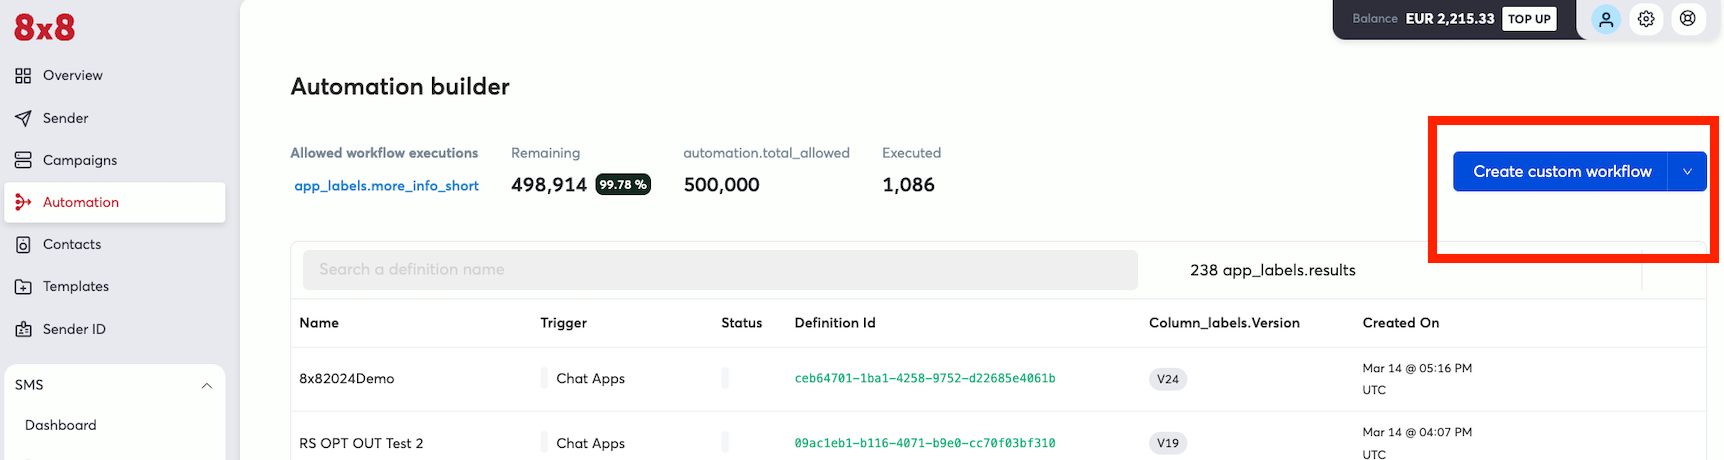Click the Templates folder icon

tap(23, 287)
